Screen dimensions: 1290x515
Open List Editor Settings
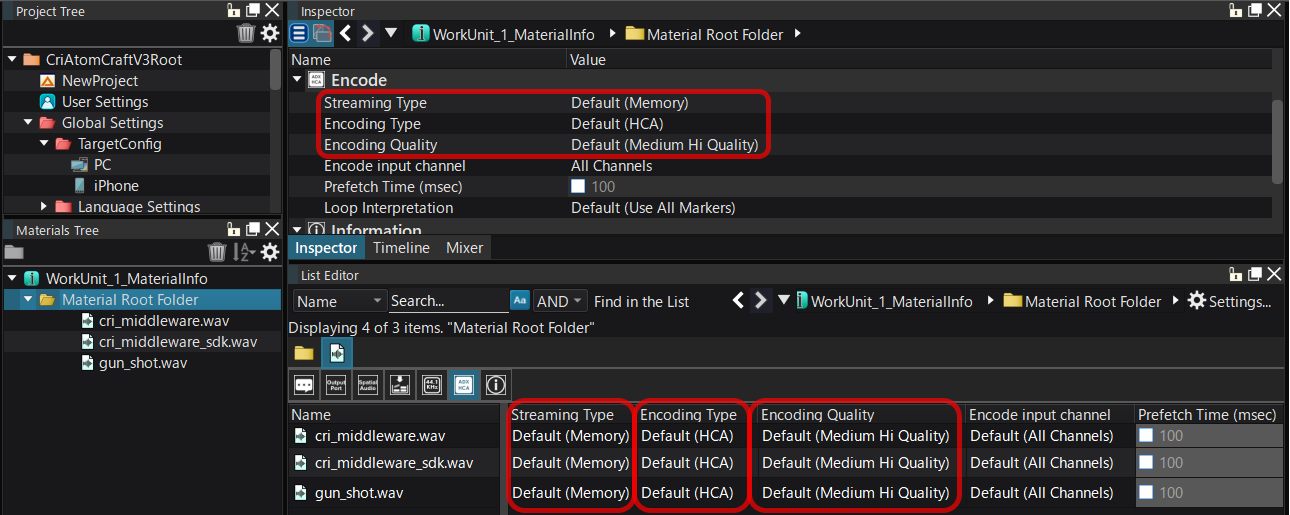click(1229, 300)
